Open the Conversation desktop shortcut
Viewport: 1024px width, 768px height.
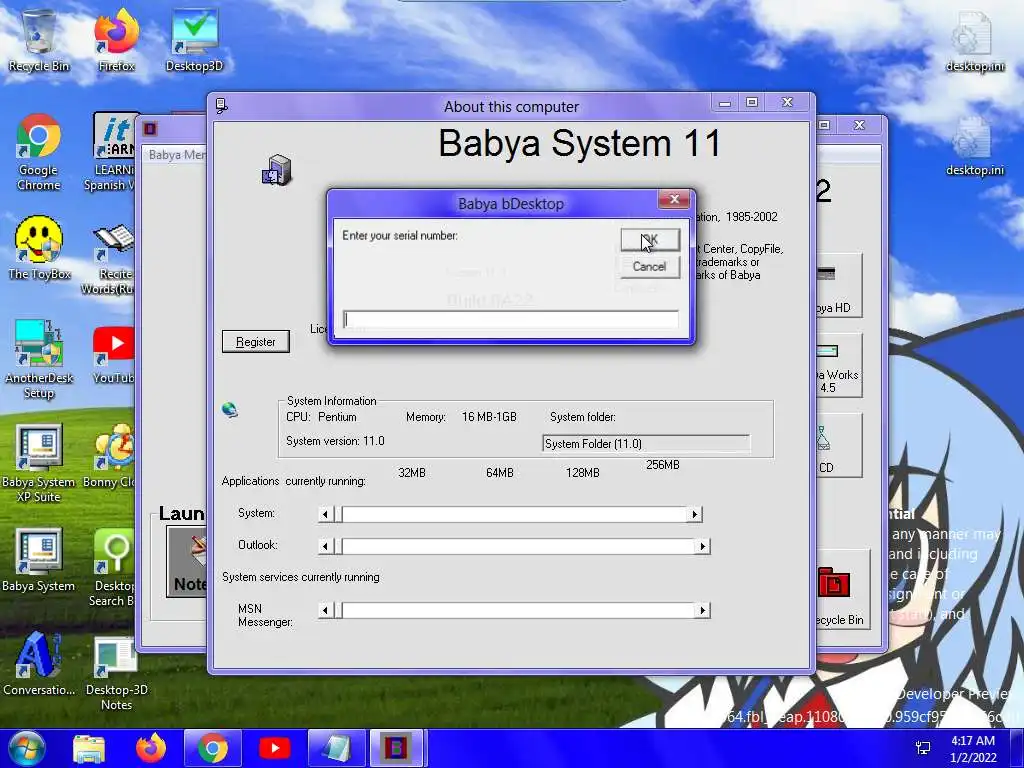(x=39, y=664)
